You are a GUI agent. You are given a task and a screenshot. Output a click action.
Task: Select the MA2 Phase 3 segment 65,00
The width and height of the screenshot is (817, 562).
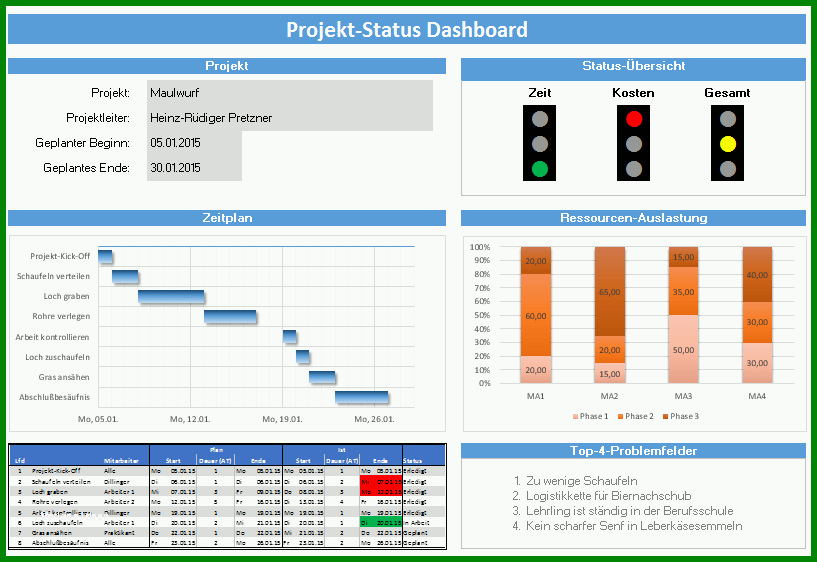(610, 292)
